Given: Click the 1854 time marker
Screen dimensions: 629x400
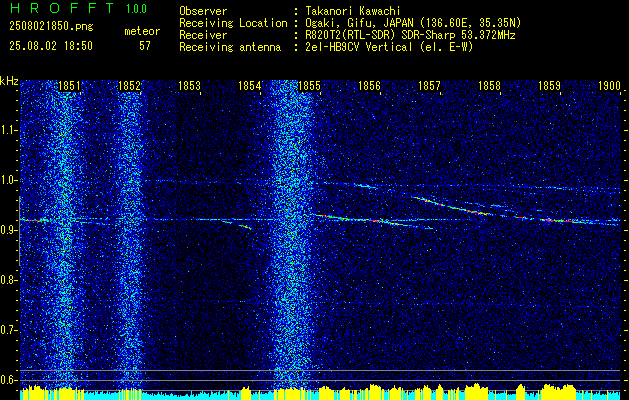Looking at the screenshot, I should [x=250, y=86].
